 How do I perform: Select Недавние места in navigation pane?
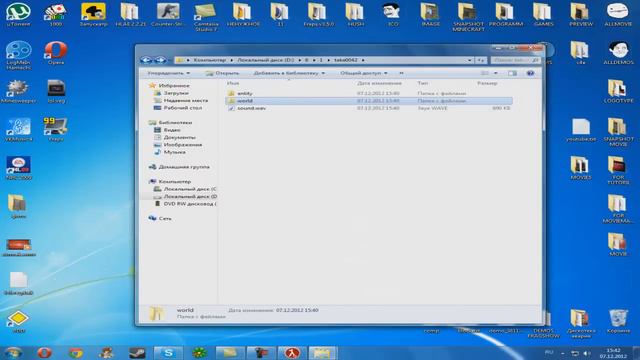point(186,100)
